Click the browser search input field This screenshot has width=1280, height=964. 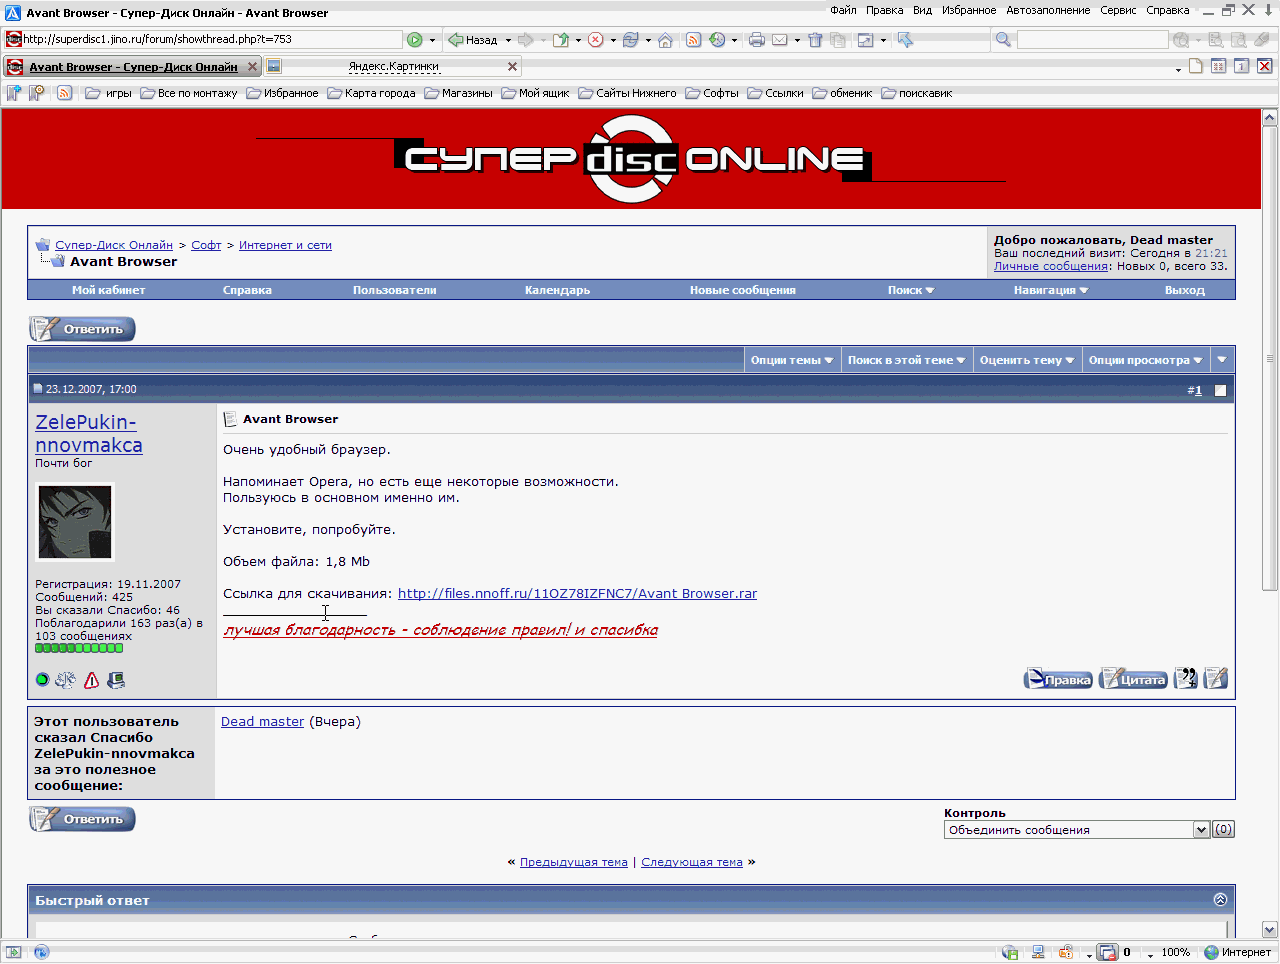(1092, 40)
